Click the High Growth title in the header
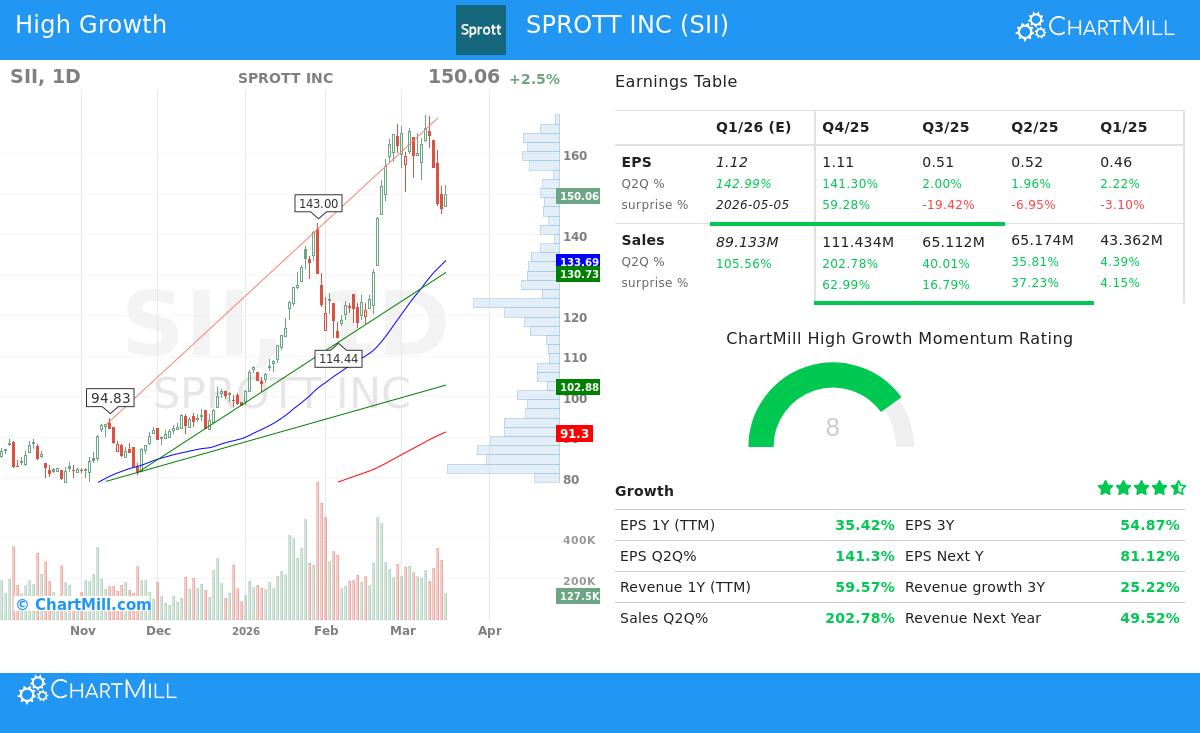Image resolution: width=1200 pixels, height=733 pixels. pos(91,24)
